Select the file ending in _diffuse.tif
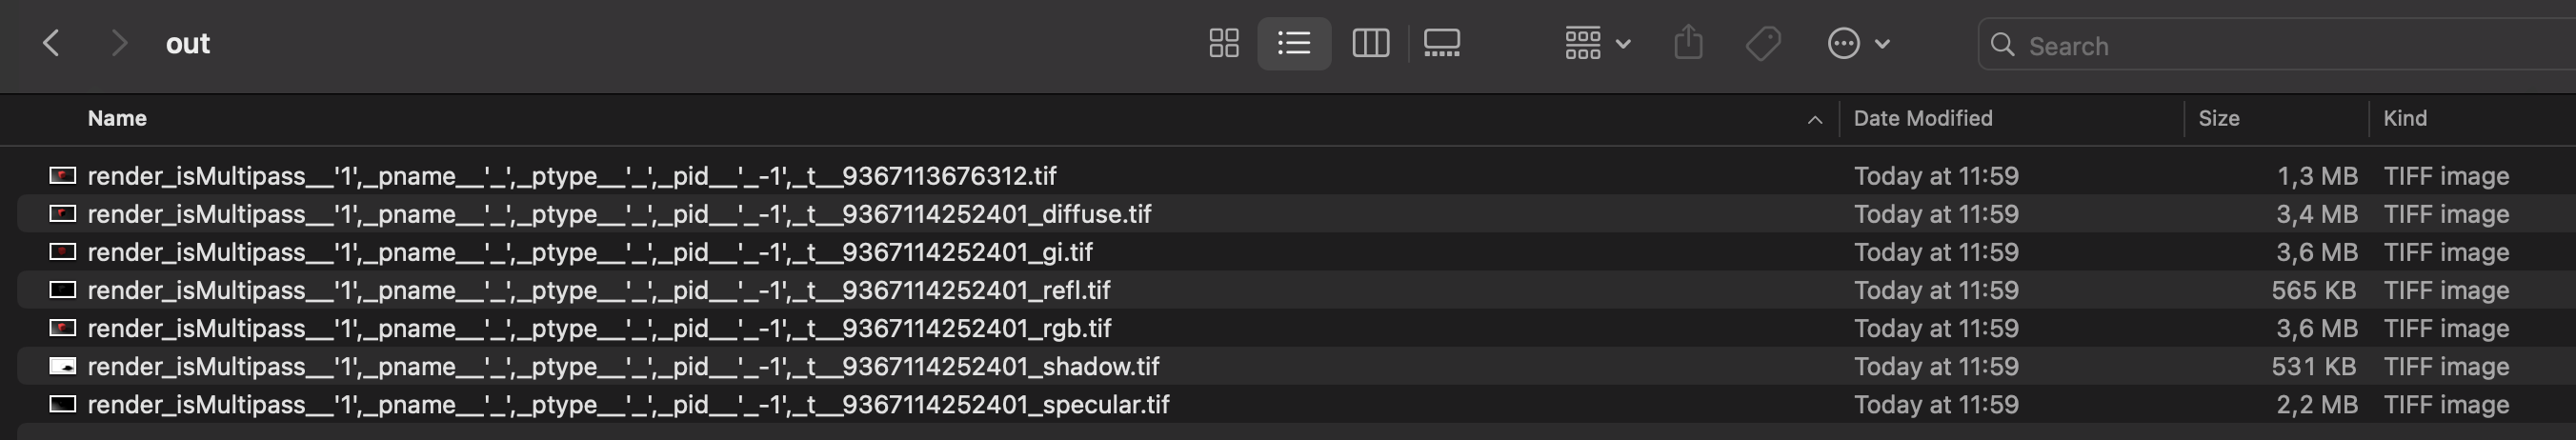 point(619,214)
